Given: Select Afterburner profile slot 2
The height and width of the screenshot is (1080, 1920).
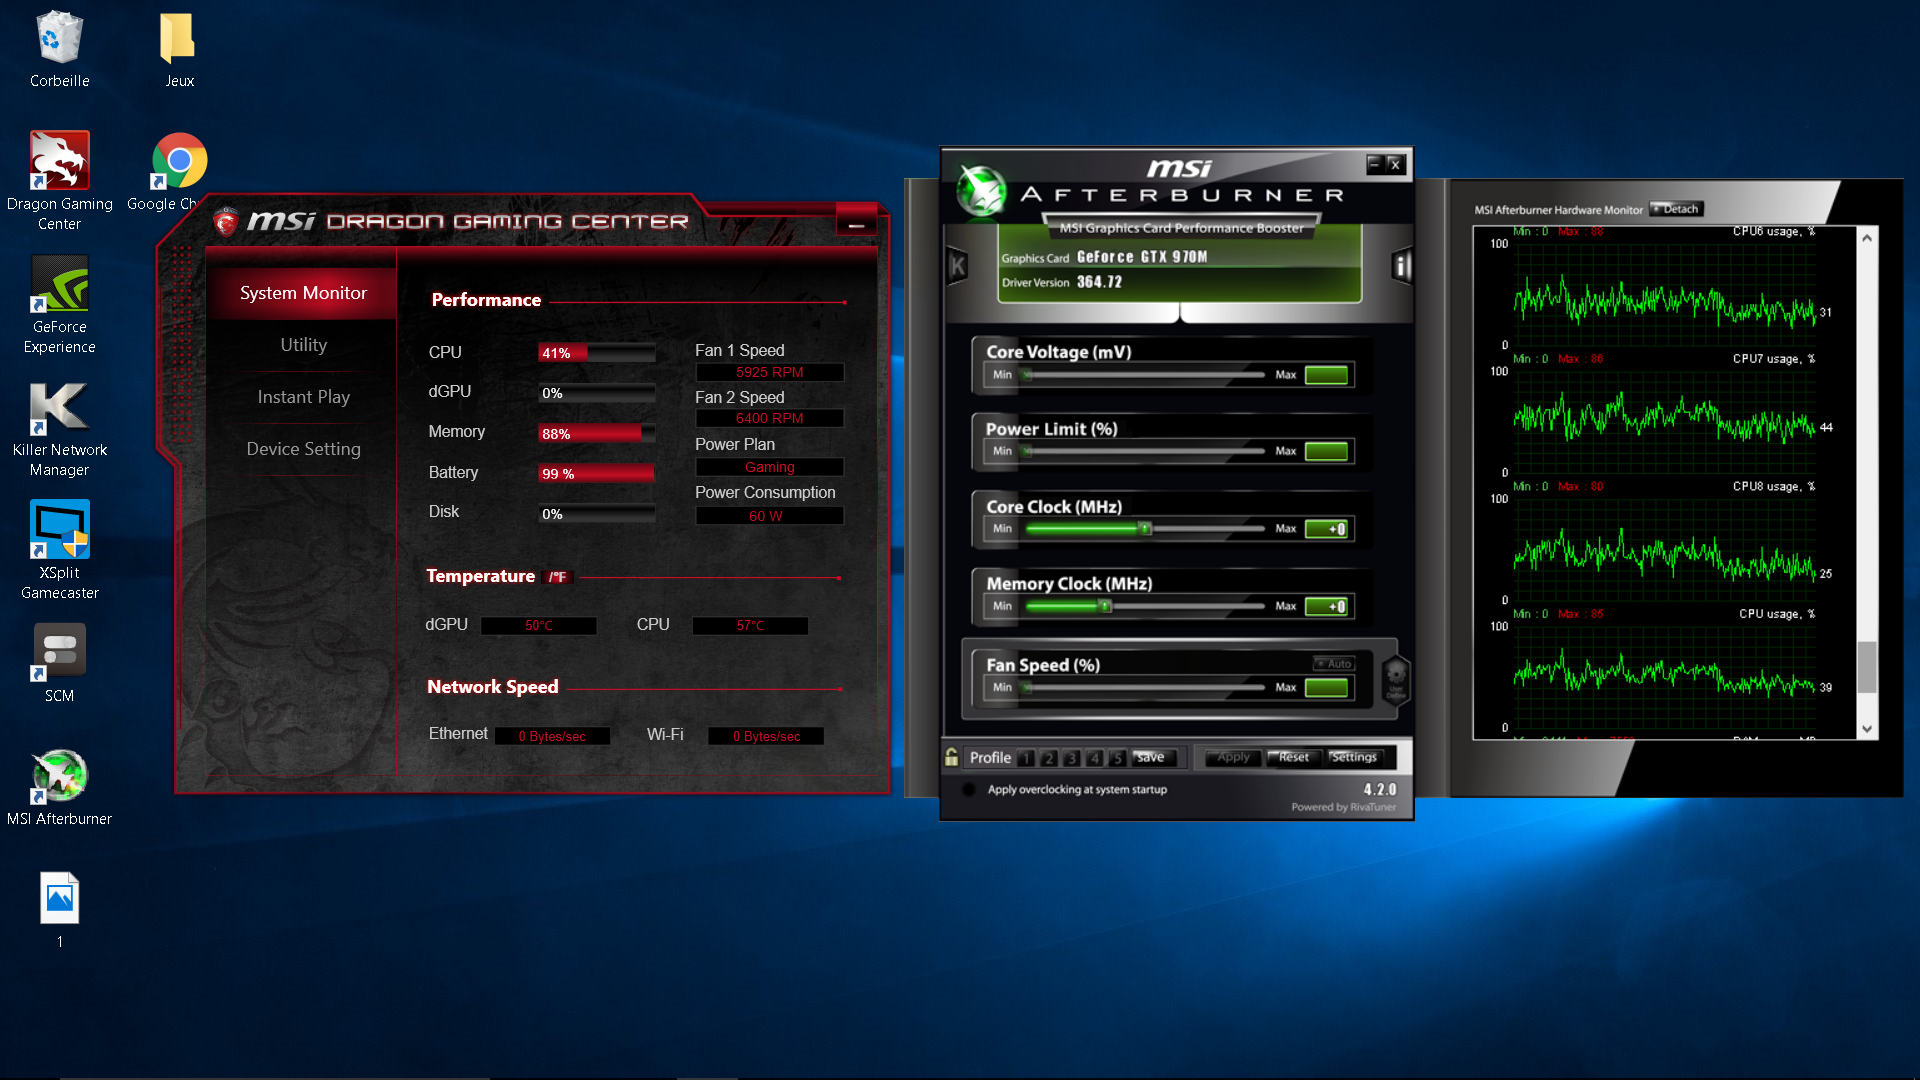Looking at the screenshot, I should 1049,758.
